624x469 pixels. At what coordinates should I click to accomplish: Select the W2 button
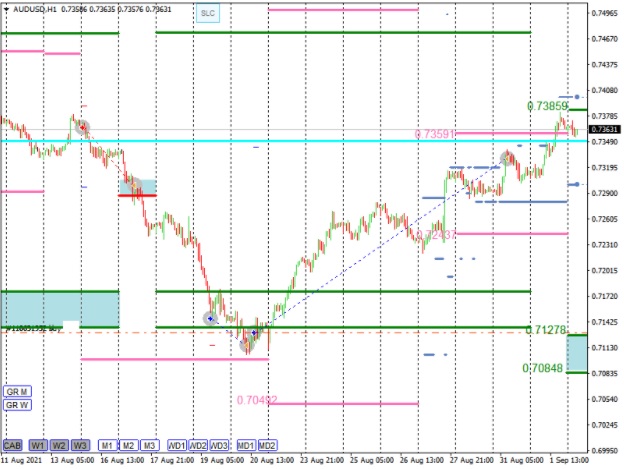[59, 445]
